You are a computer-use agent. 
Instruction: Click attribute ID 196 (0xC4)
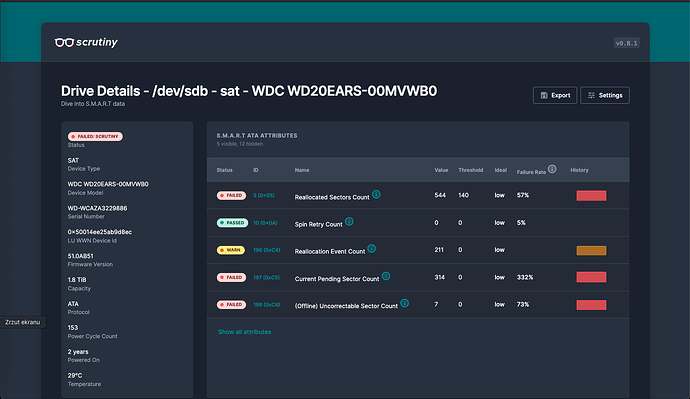click(267, 250)
